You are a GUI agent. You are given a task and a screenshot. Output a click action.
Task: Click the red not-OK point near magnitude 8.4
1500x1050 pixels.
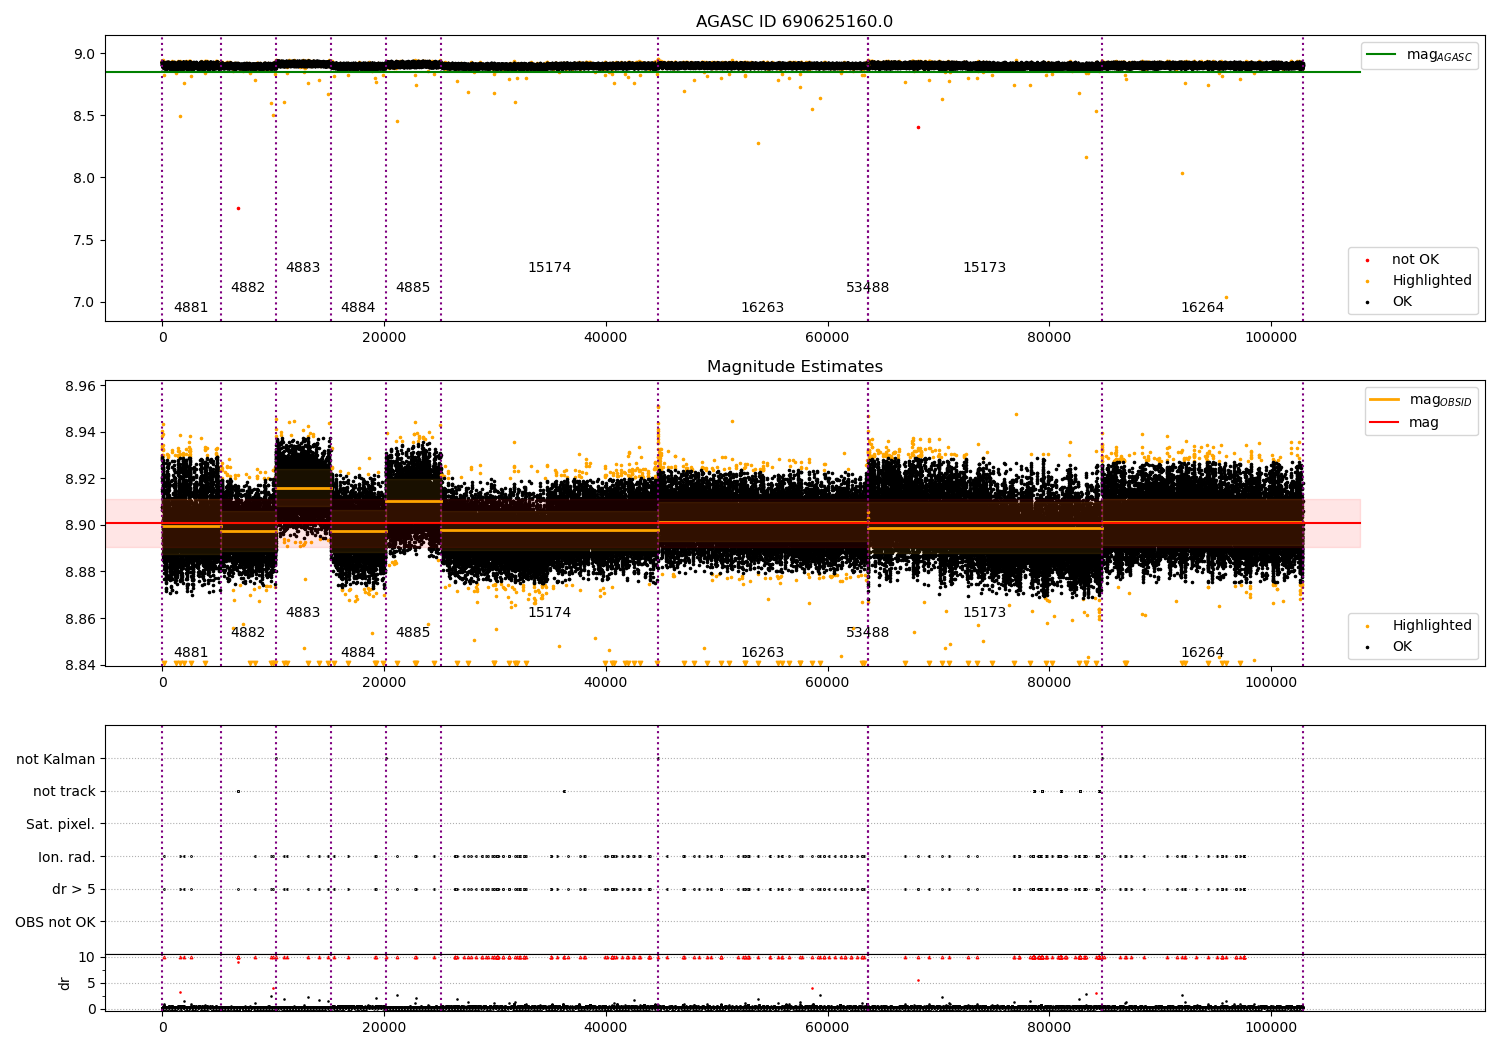[918, 127]
